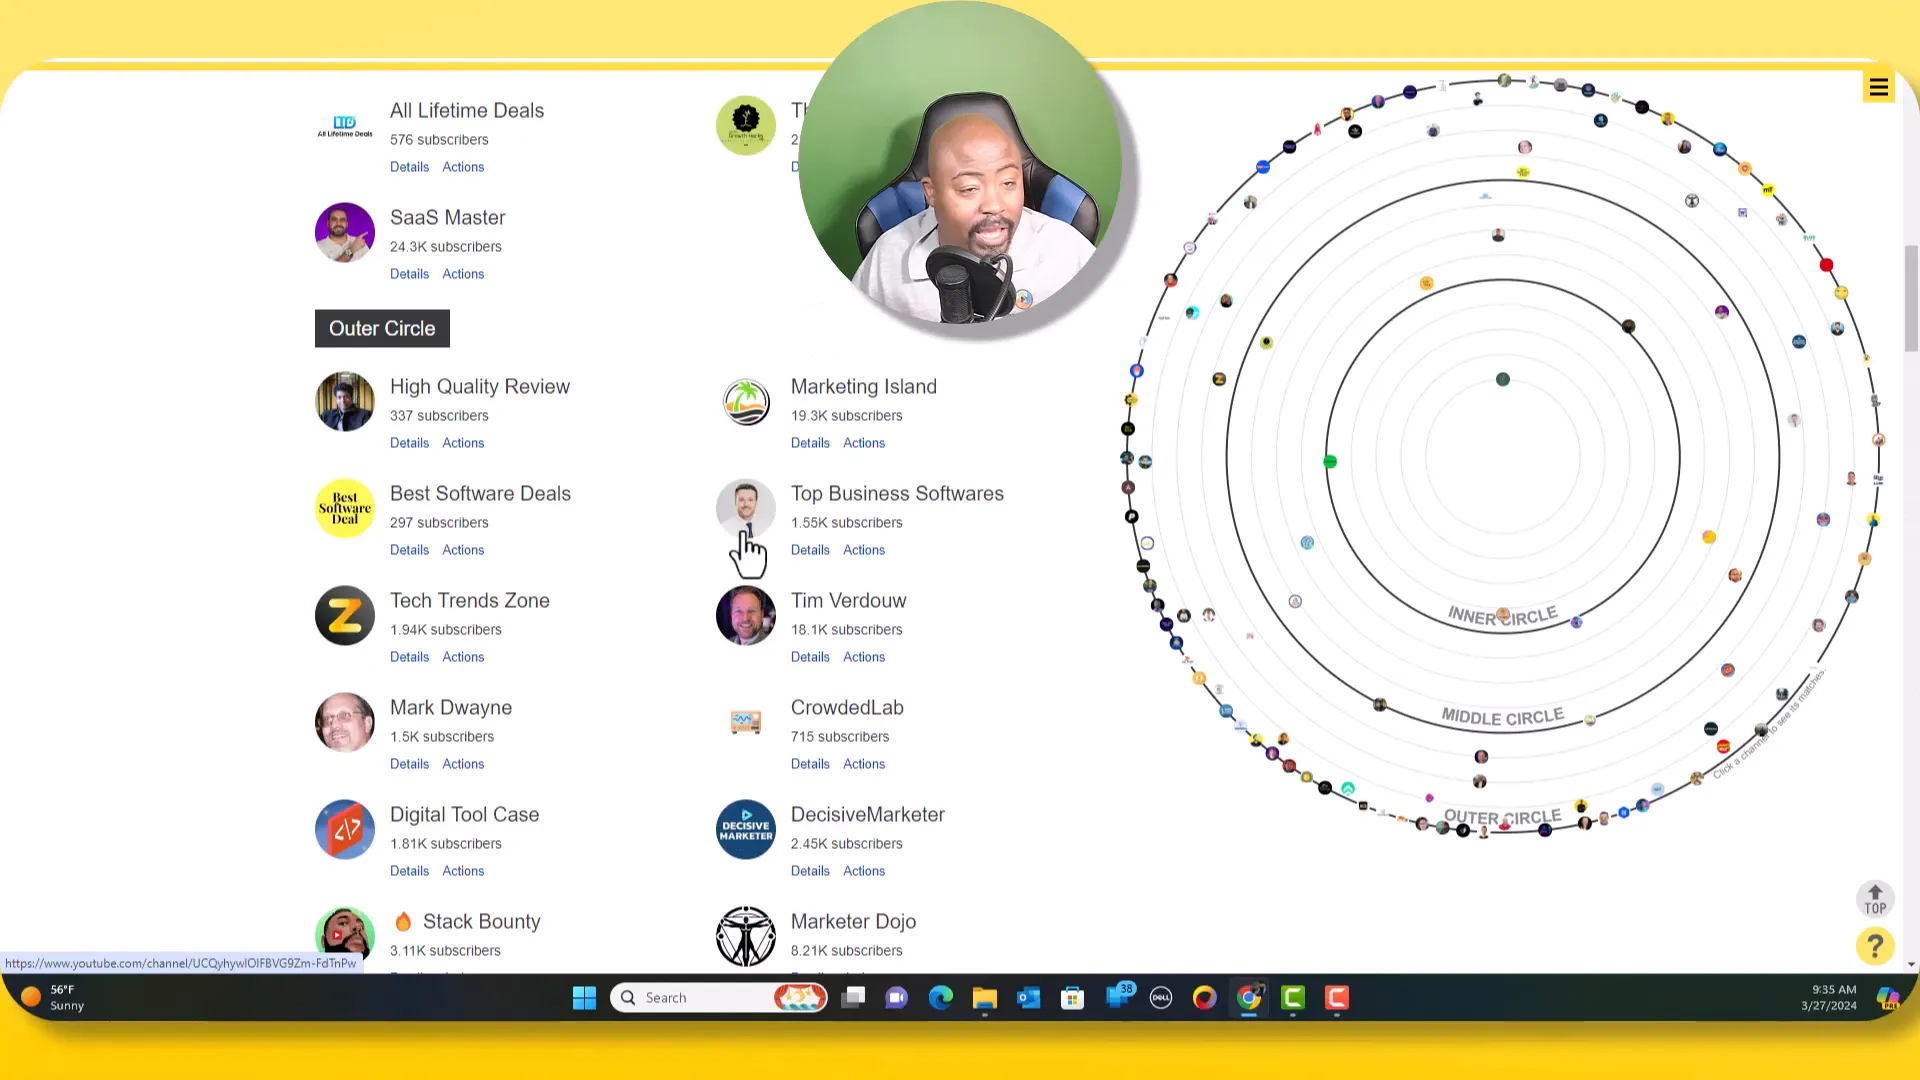Viewport: 1920px width, 1080px height.
Task: Click the INNER CIRCLE ring label
Action: coord(1502,616)
